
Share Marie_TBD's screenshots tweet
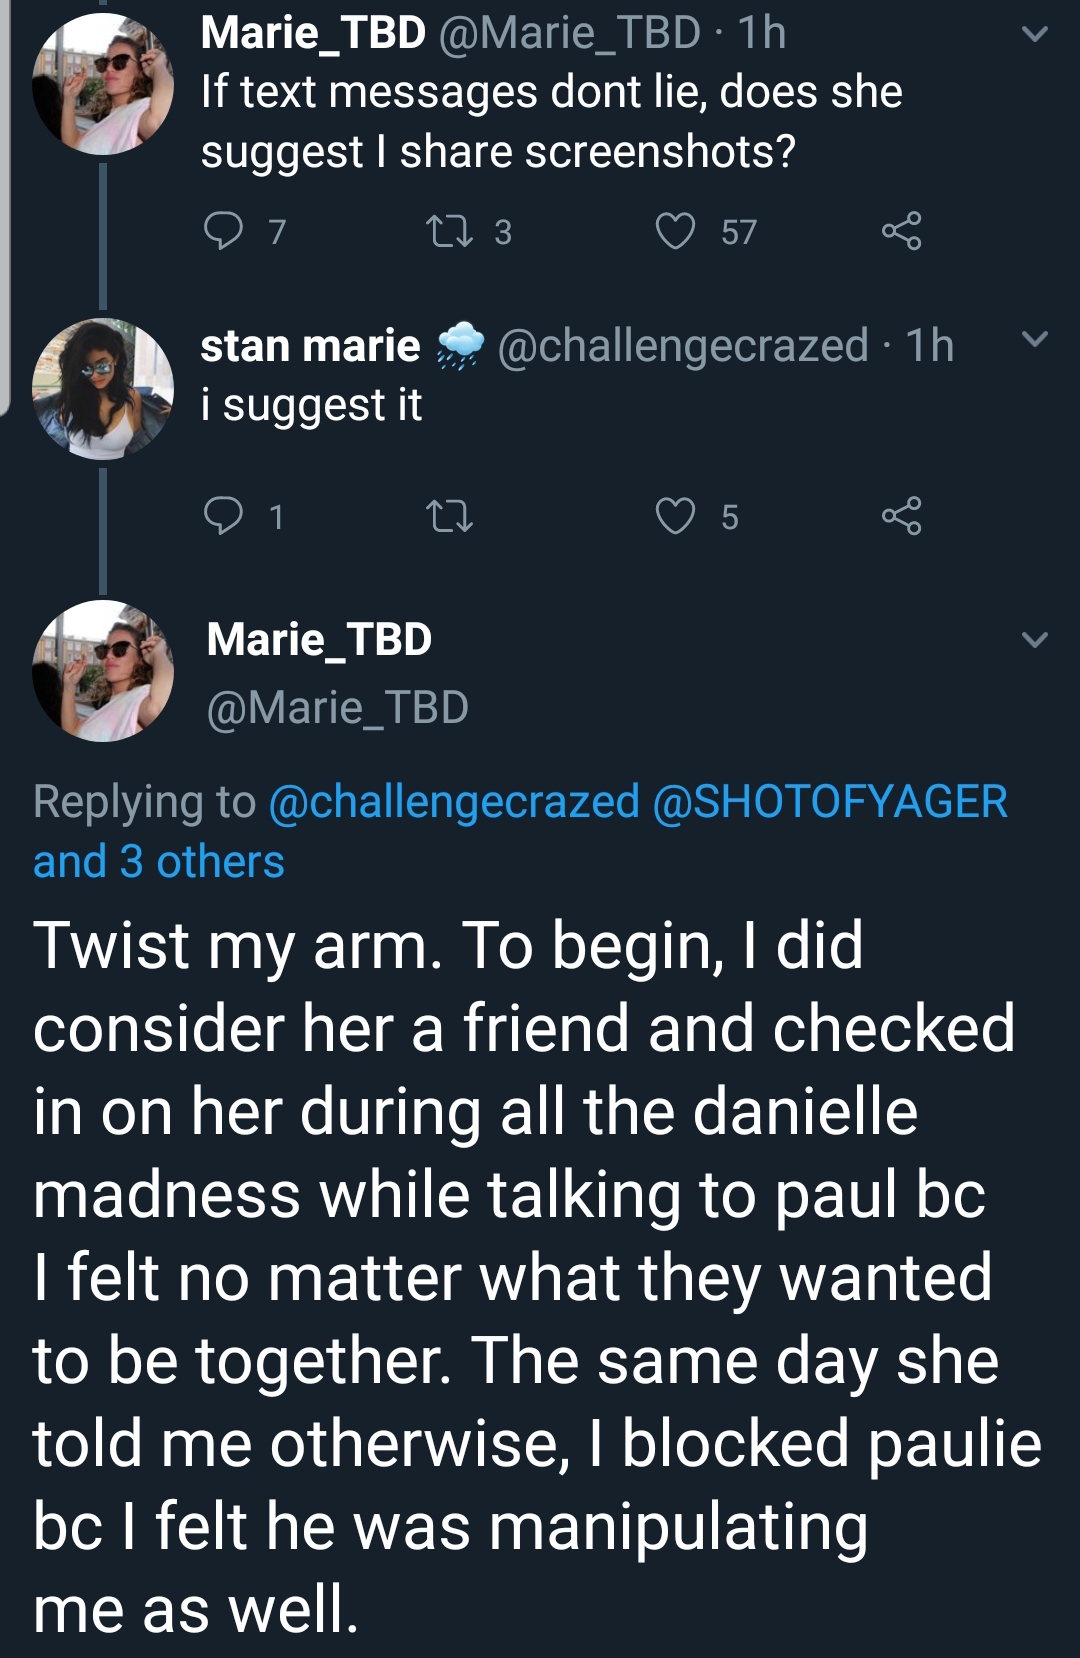[901, 232]
